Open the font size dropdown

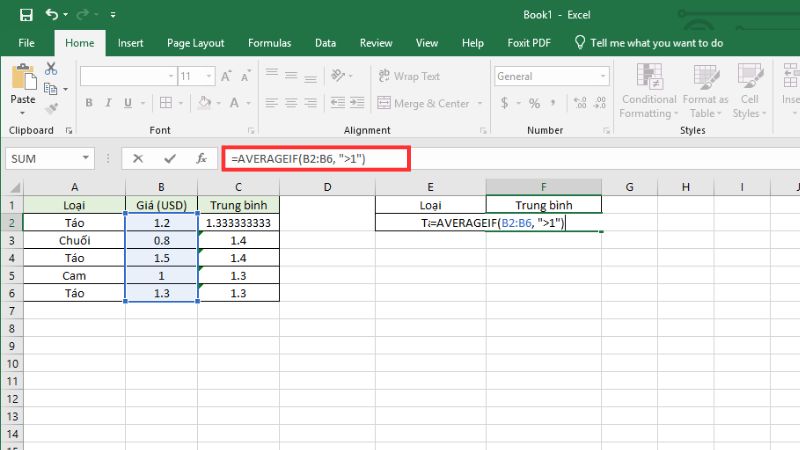click(x=207, y=76)
